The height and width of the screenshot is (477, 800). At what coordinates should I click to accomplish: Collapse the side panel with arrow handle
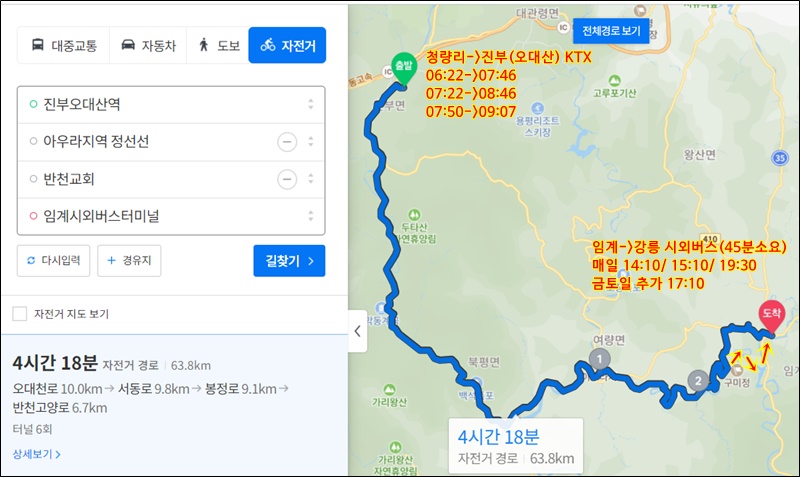[x=358, y=331]
